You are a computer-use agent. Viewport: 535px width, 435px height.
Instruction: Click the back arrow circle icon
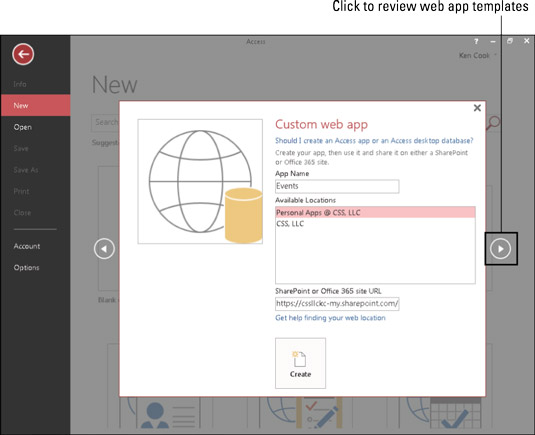(x=23, y=54)
